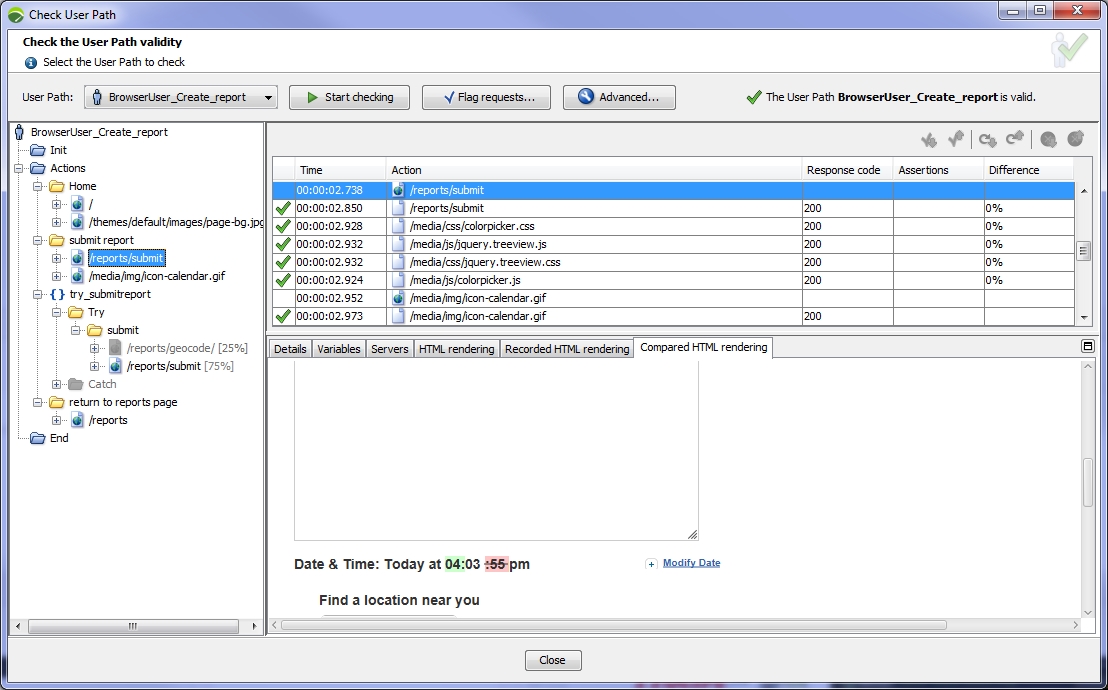This screenshot has height=690, width=1108.
Task: Expand the /reports/geocode/ [25%] tree node
Action: [x=95, y=348]
